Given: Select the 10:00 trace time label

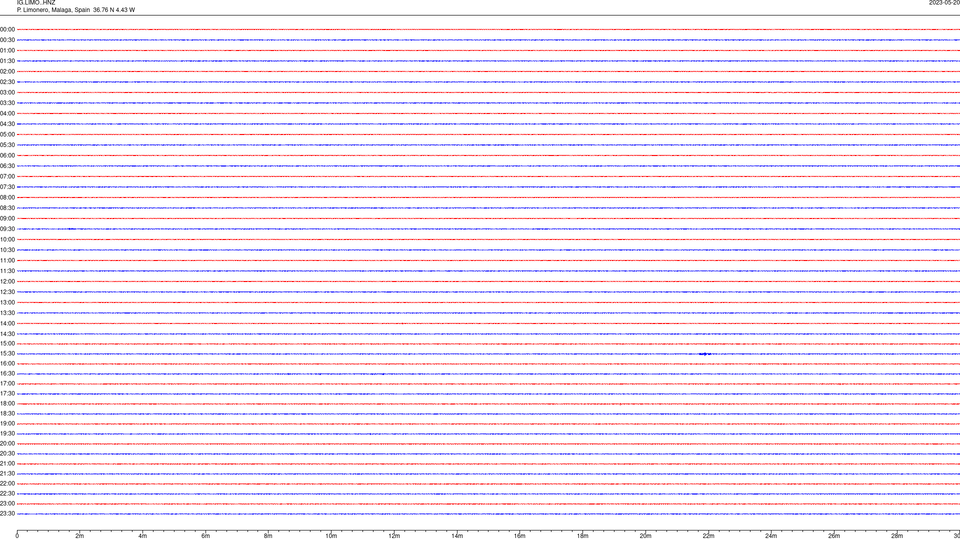Looking at the screenshot, I should [7, 239].
